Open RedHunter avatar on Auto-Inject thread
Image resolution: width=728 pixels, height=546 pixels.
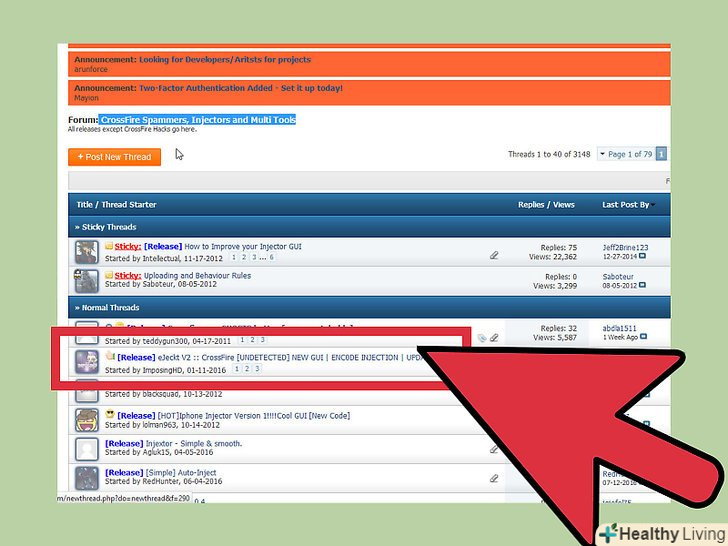tap(87, 478)
